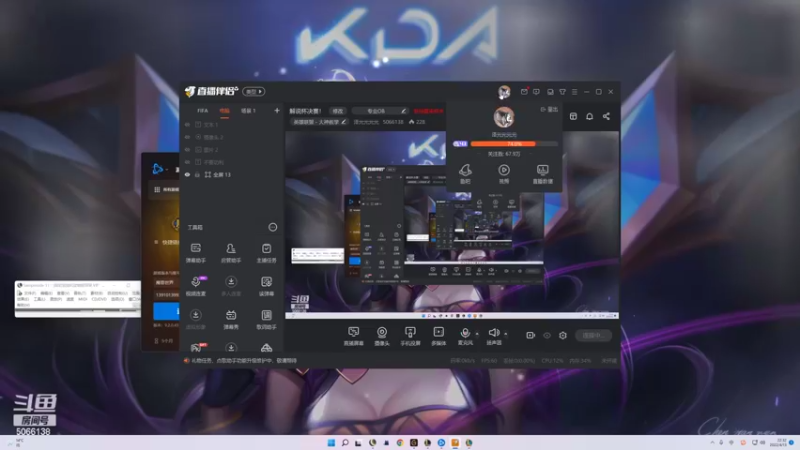The image size is (800, 450).
Task: Open Windows taskbar search
Action: click(x=345, y=442)
